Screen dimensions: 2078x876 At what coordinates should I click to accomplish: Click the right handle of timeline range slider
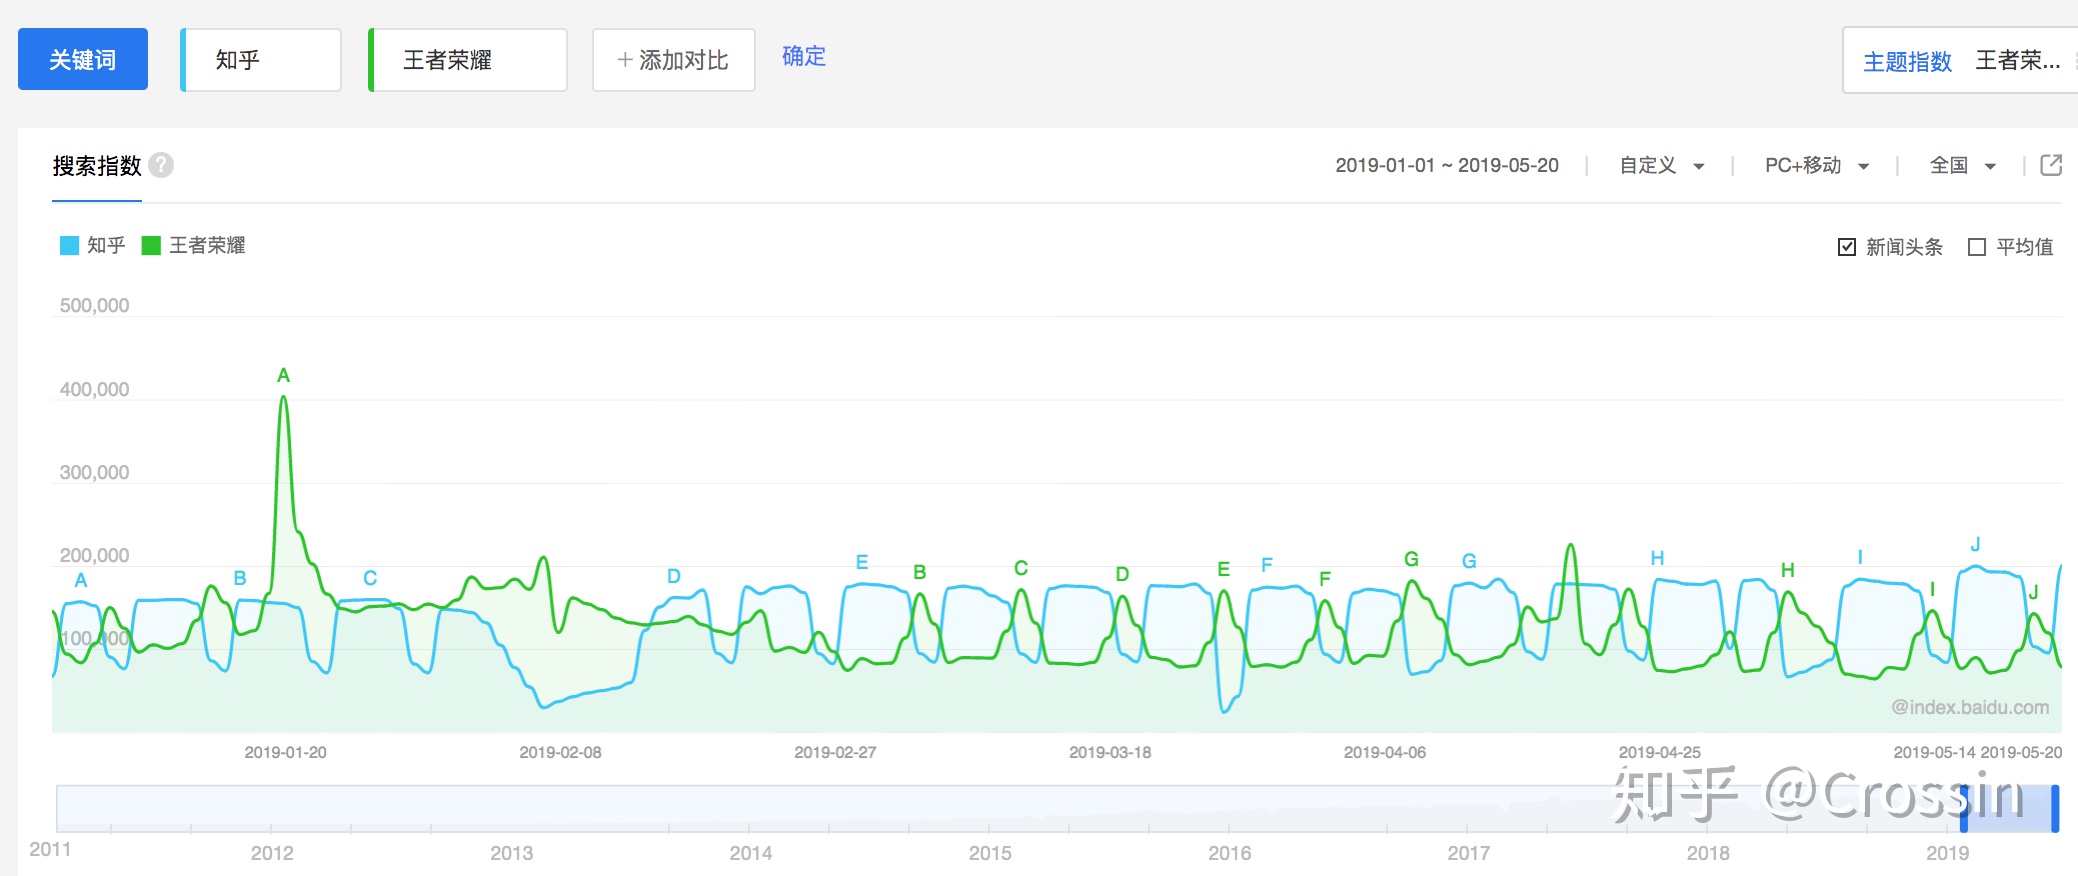pos(2054,808)
